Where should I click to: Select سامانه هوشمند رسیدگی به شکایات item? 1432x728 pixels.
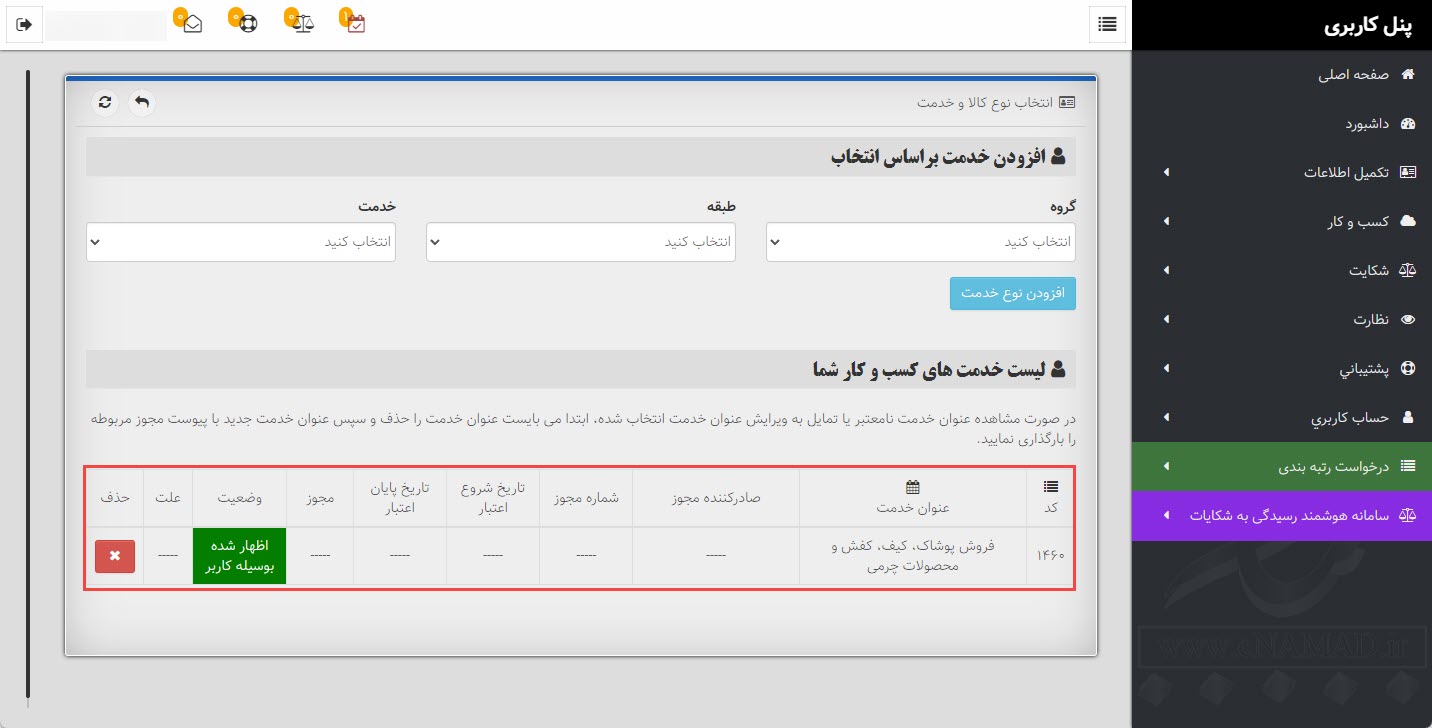pyautogui.click(x=1282, y=516)
